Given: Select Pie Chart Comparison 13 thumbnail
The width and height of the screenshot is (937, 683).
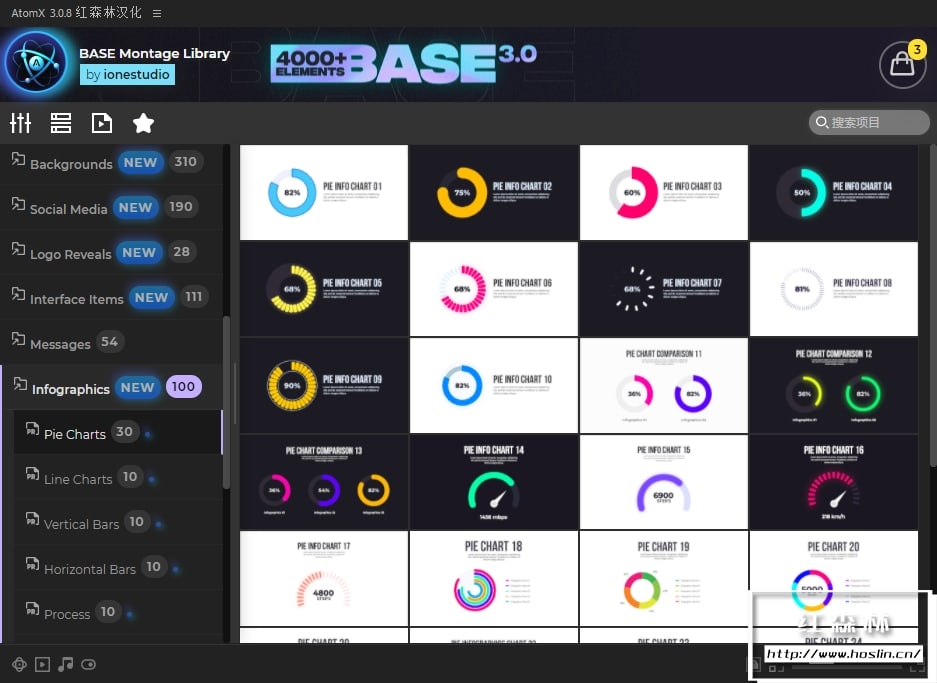Looking at the screenshot, I should coord(324,482).
